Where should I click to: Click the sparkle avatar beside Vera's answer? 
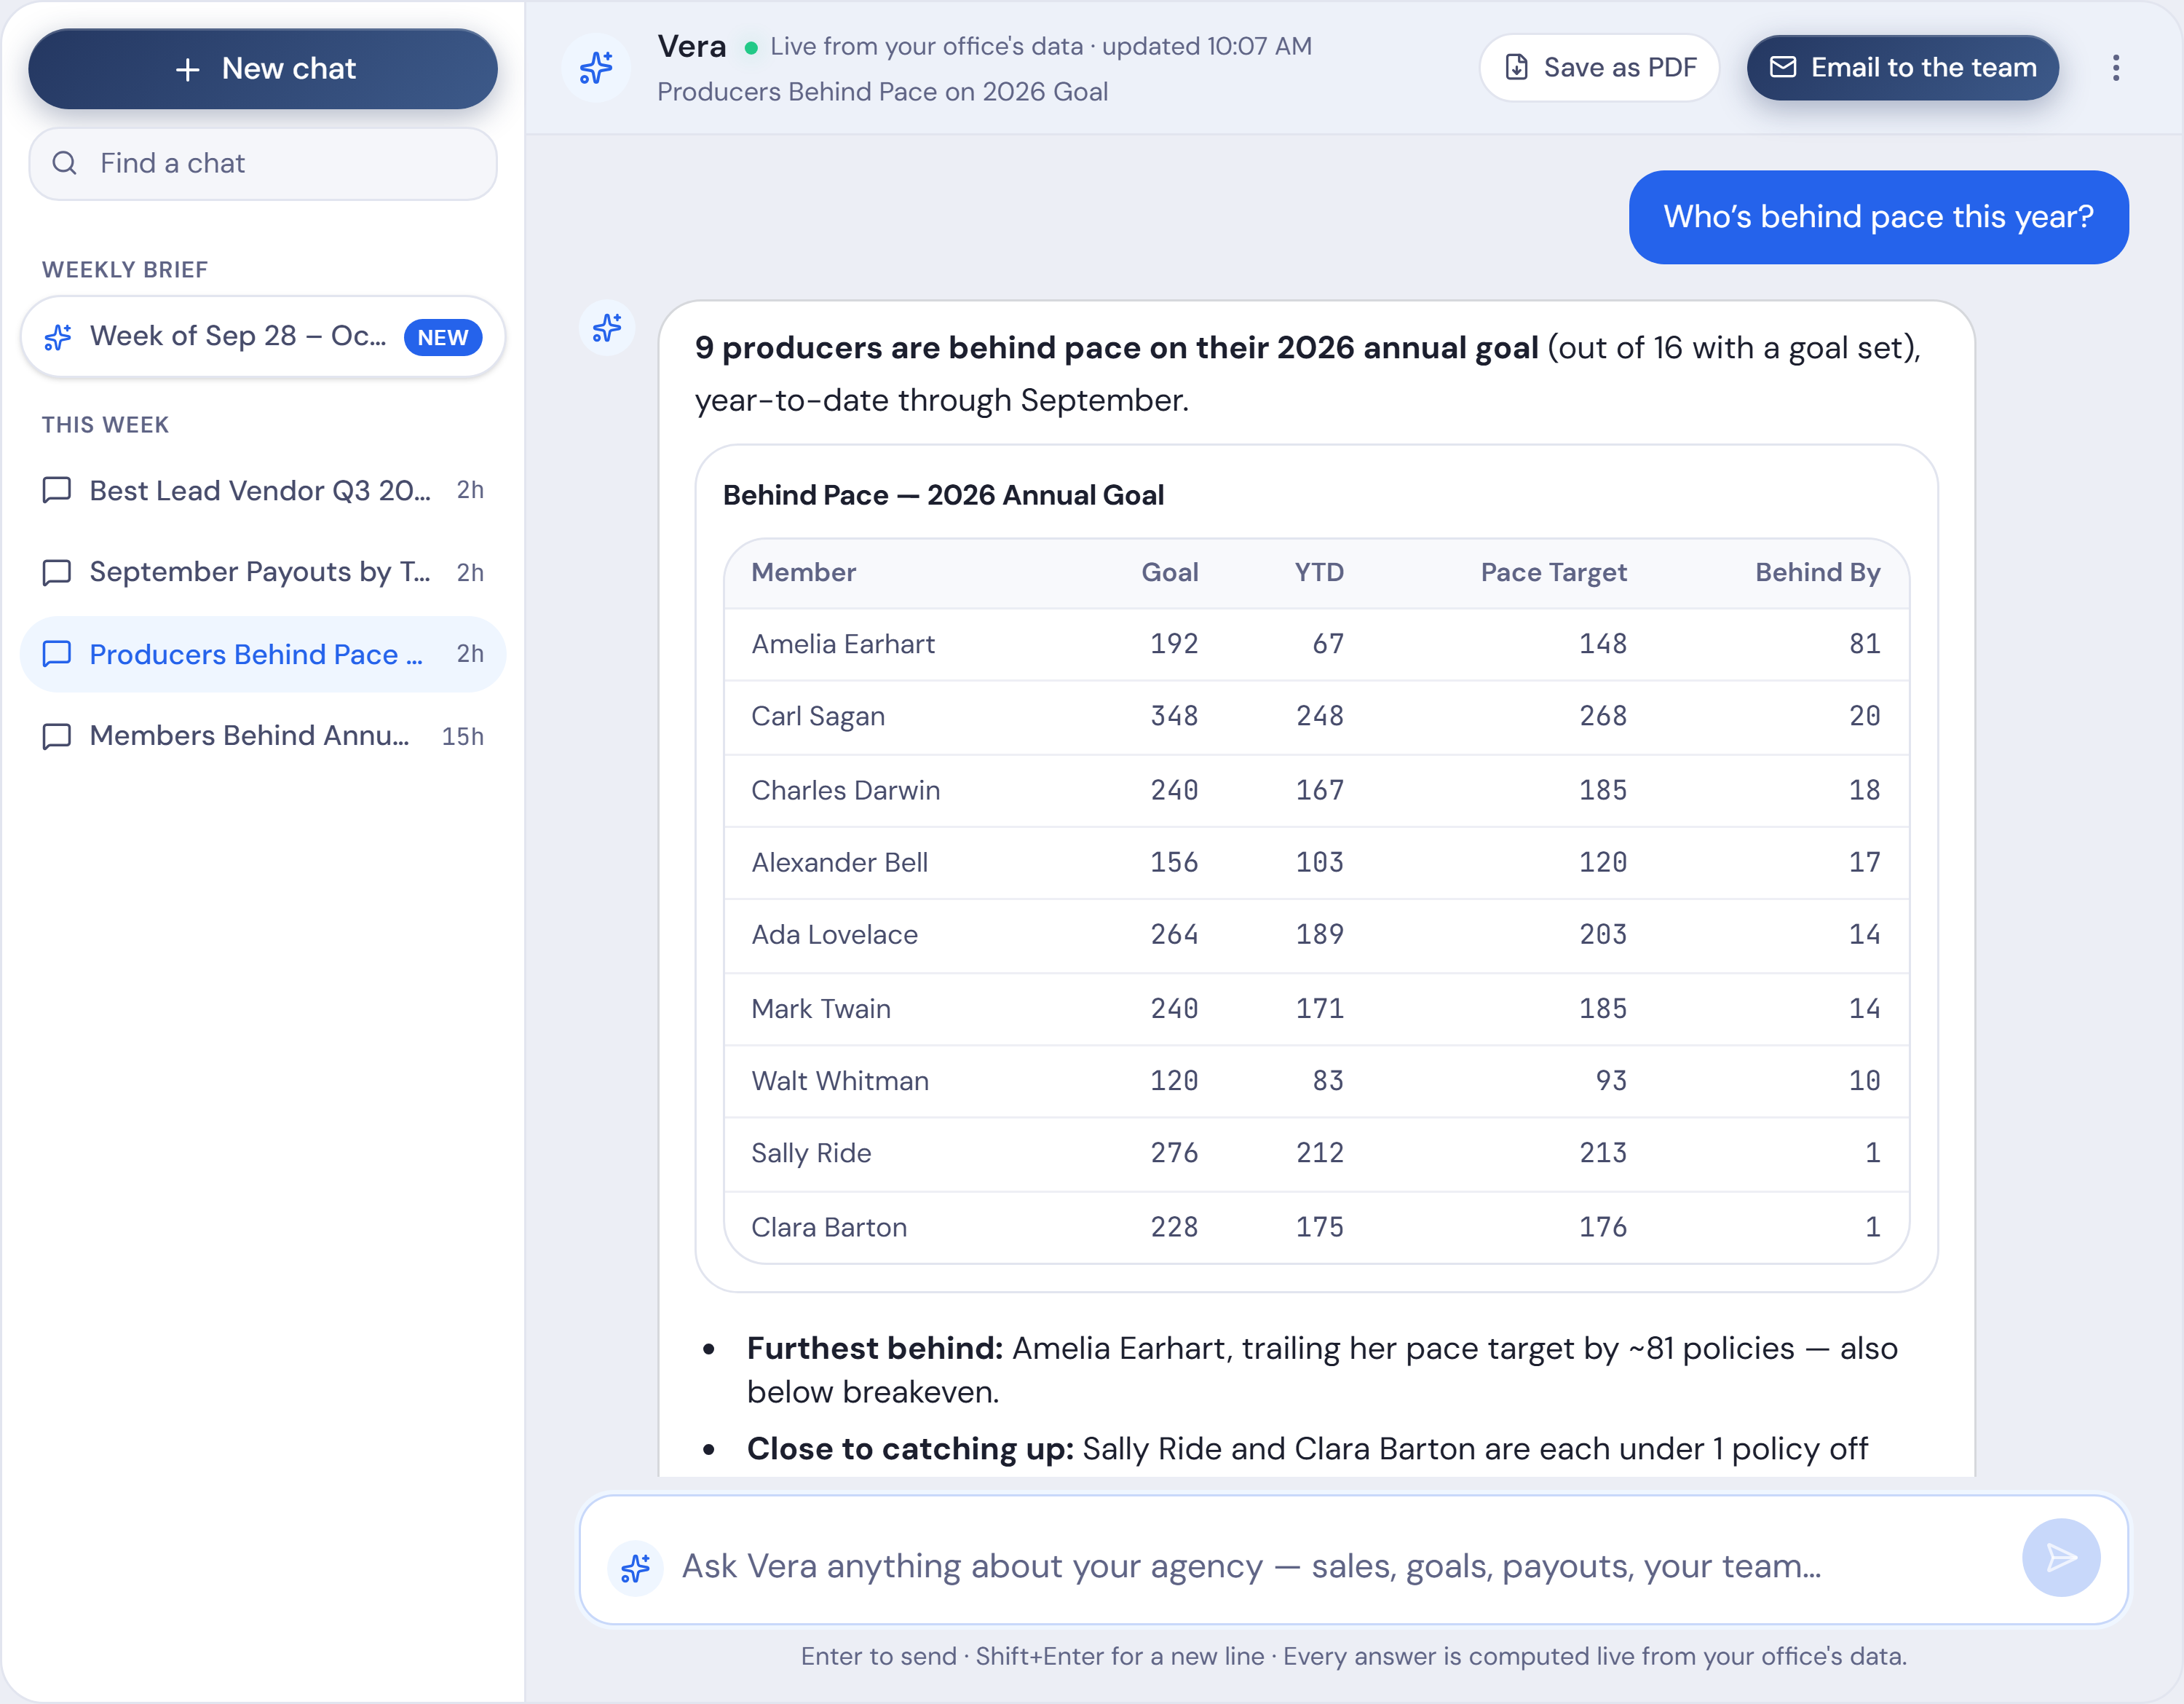607,328
